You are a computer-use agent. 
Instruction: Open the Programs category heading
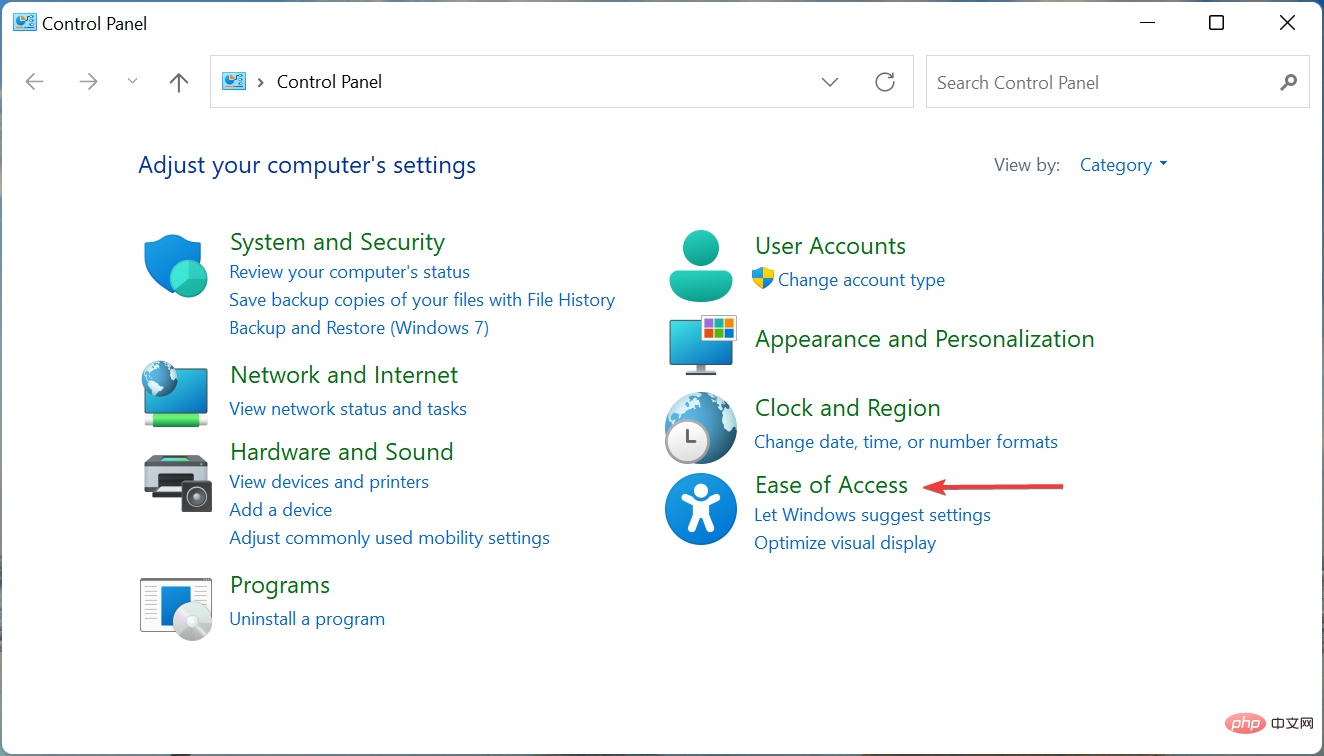[280, 585]
